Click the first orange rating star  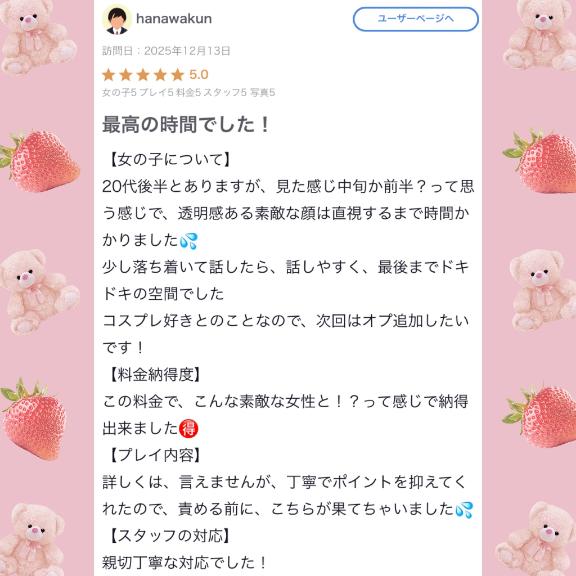(x=109, y=75)
